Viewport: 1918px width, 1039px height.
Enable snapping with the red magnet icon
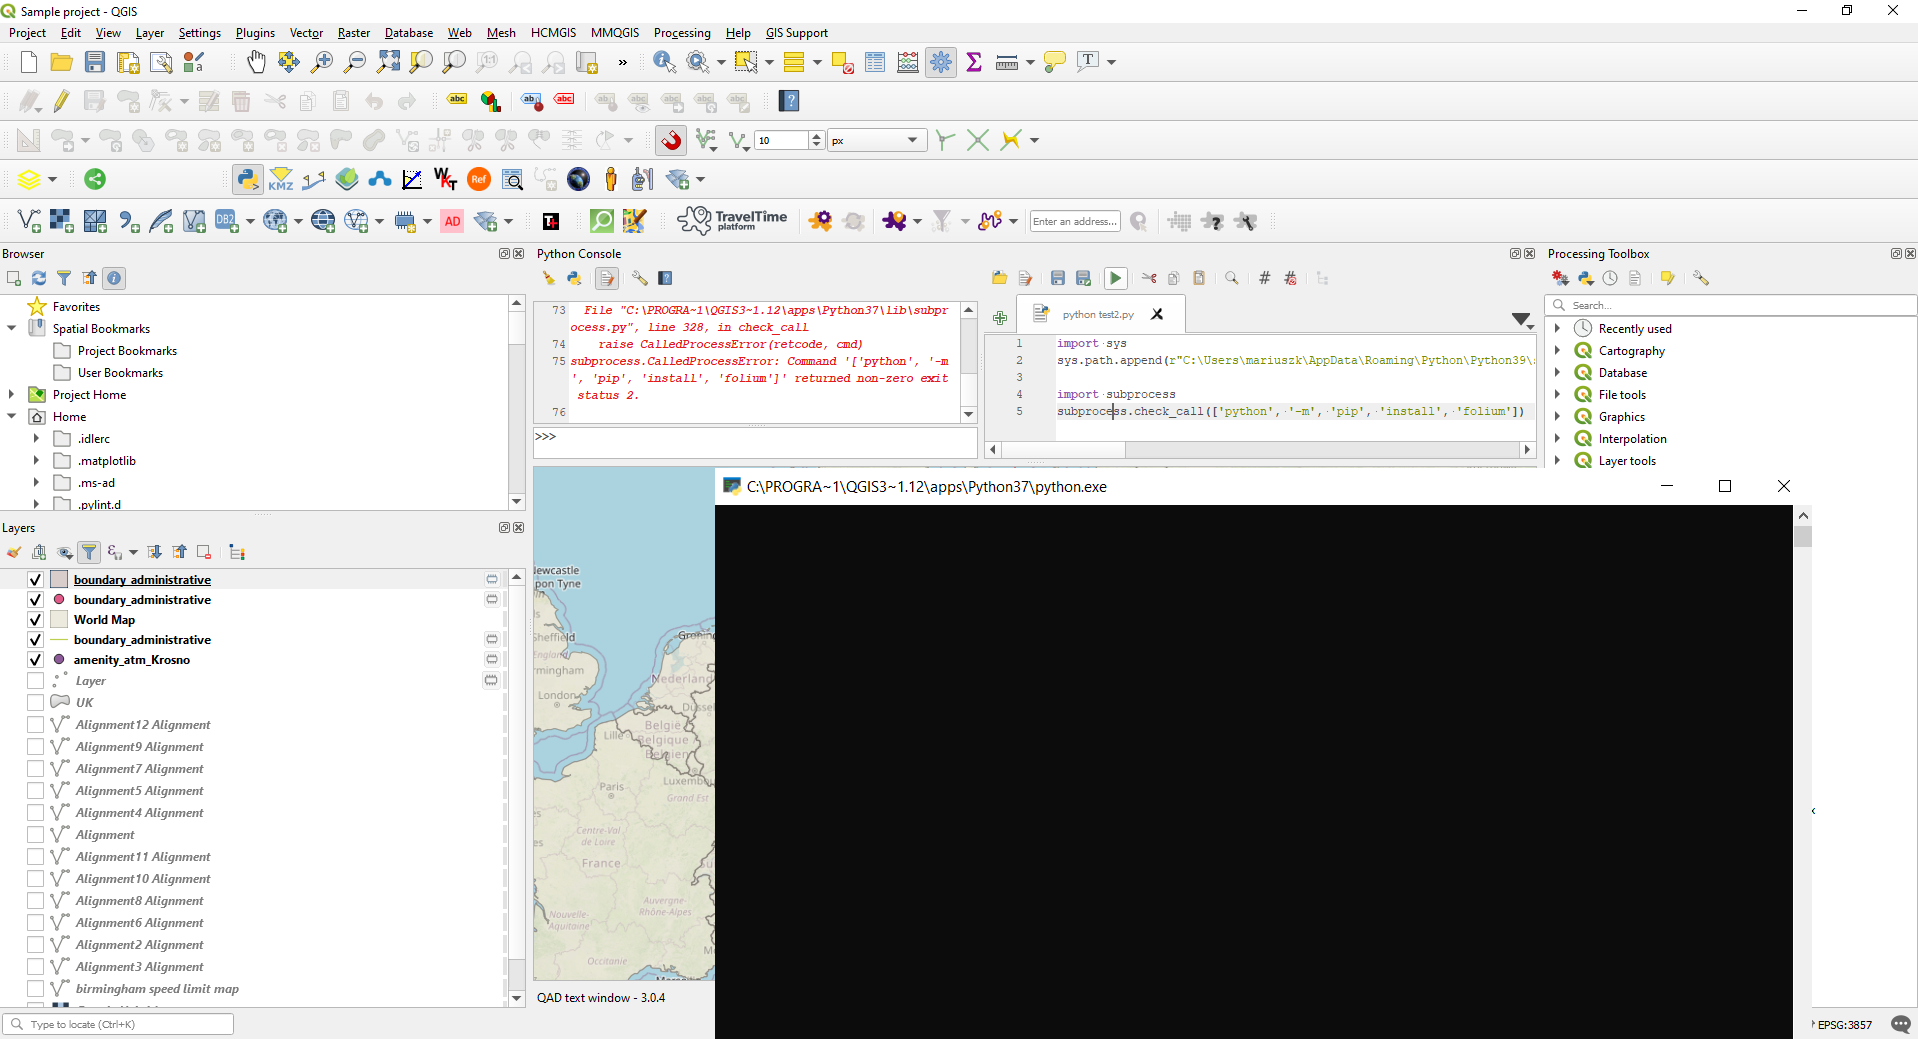pos(671,140)
